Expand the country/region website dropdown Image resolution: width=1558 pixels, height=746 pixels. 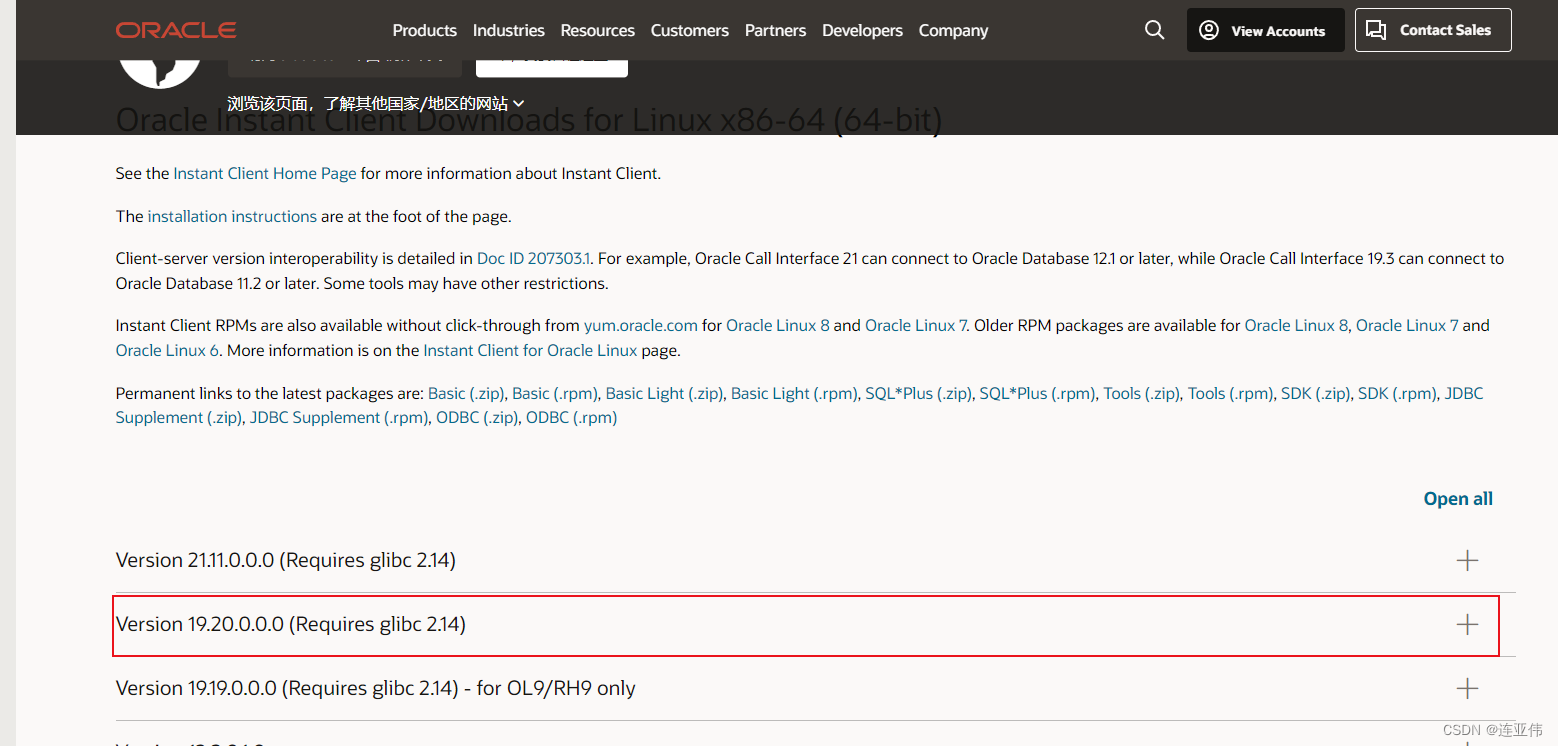376,103
